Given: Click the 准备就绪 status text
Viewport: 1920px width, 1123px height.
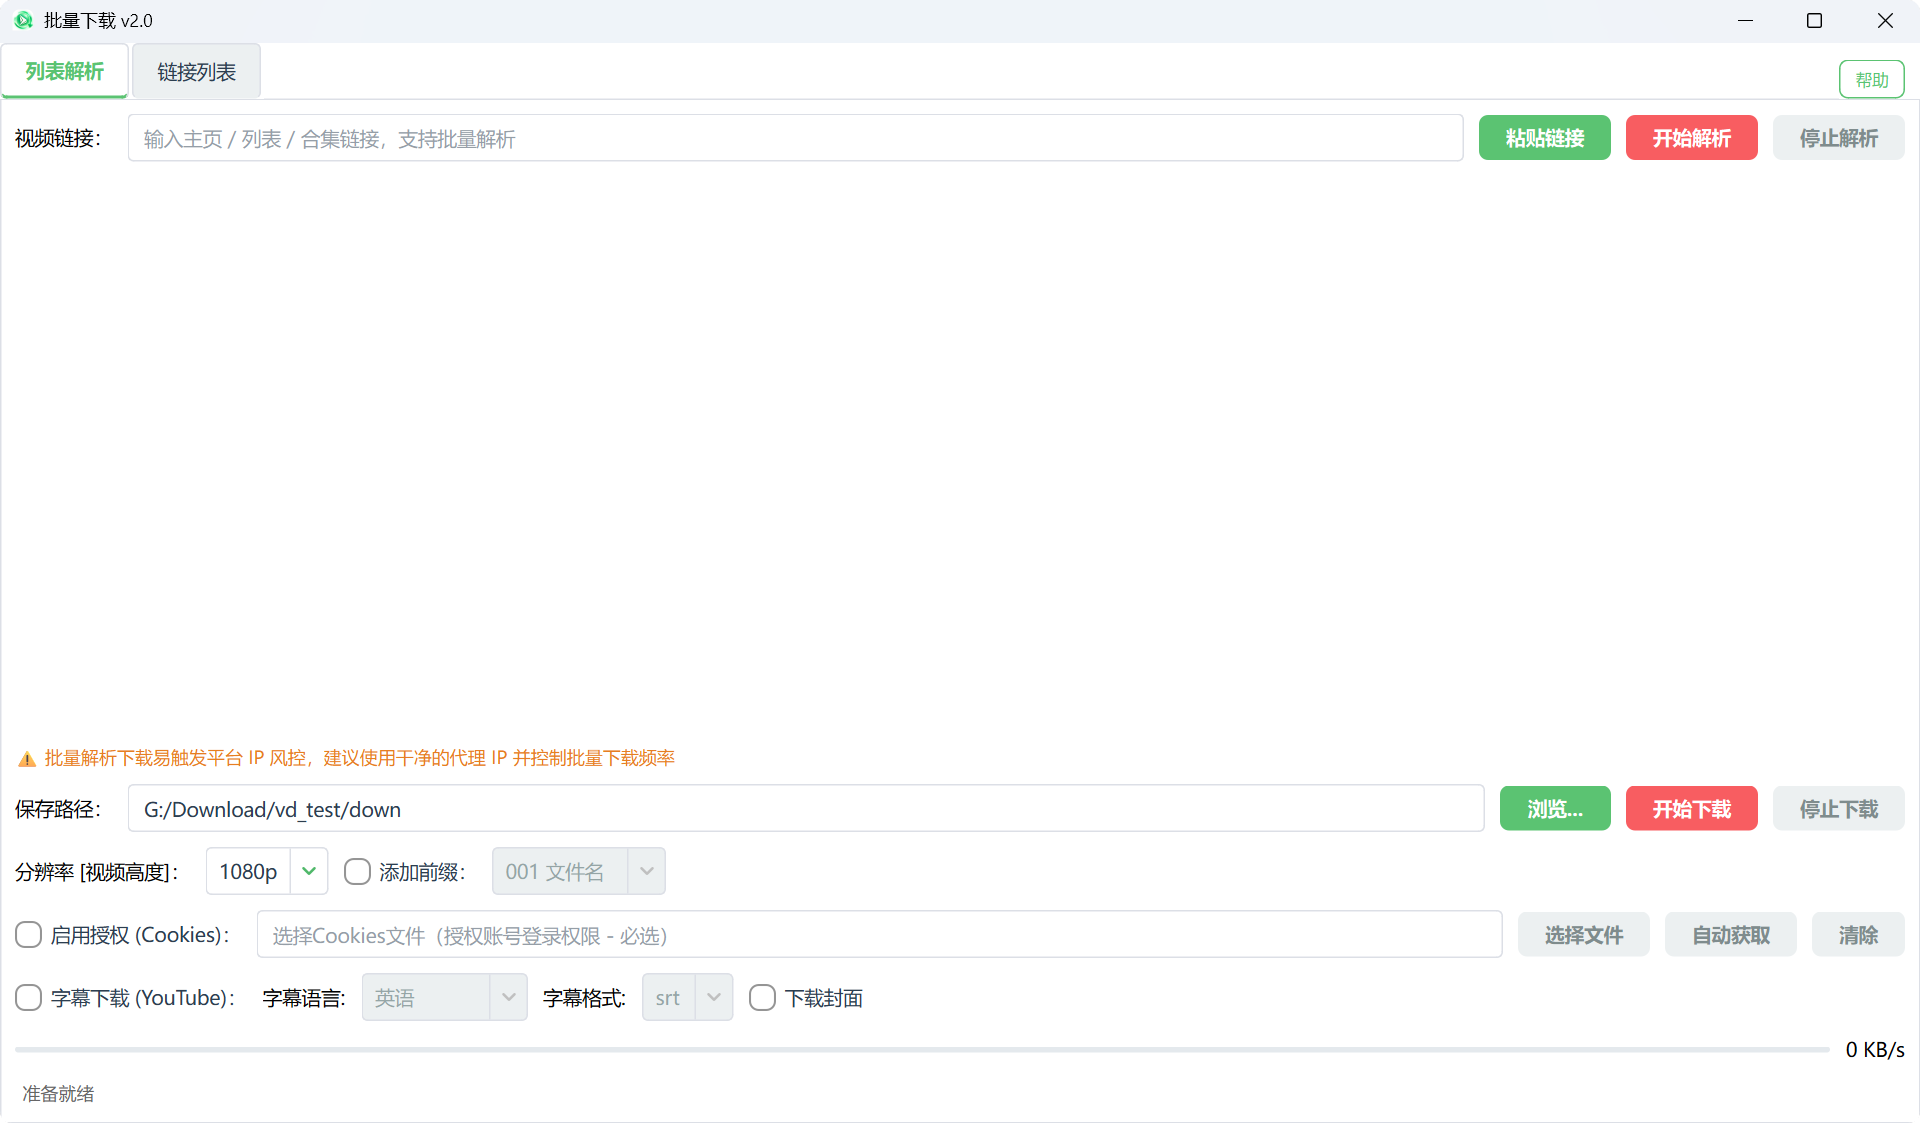Looking at the screenshot, I should 58,1094.
